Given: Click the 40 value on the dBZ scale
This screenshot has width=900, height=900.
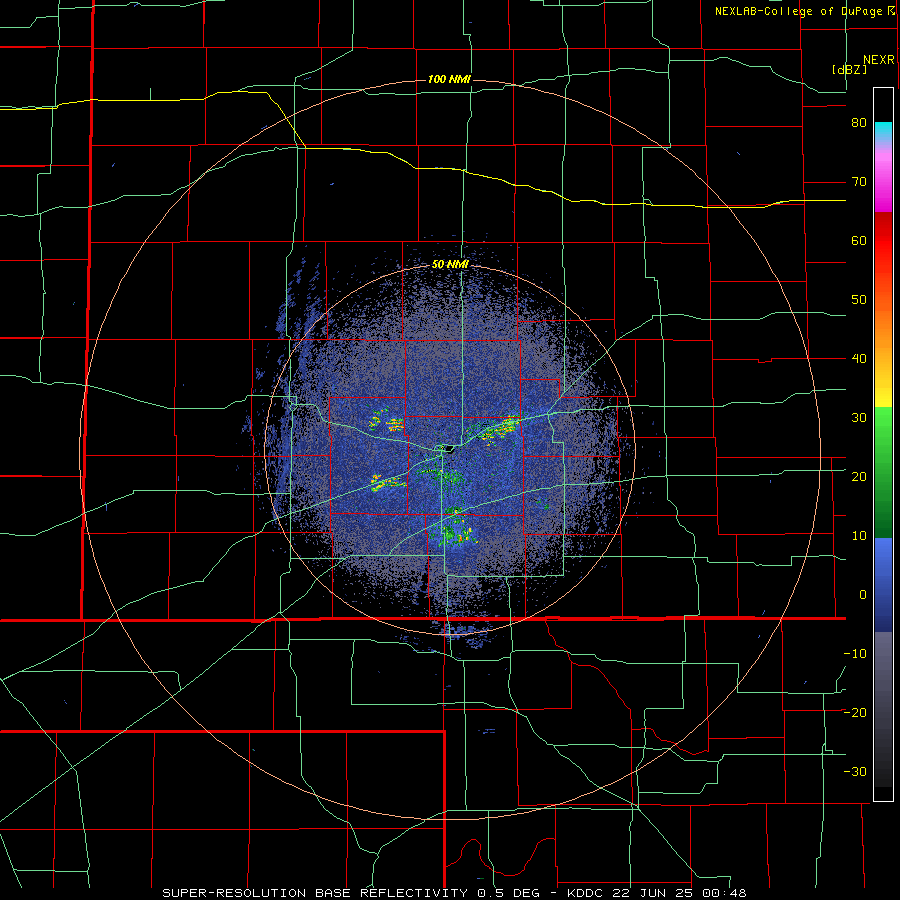Looking at the screenshot, I should point(859,359).
